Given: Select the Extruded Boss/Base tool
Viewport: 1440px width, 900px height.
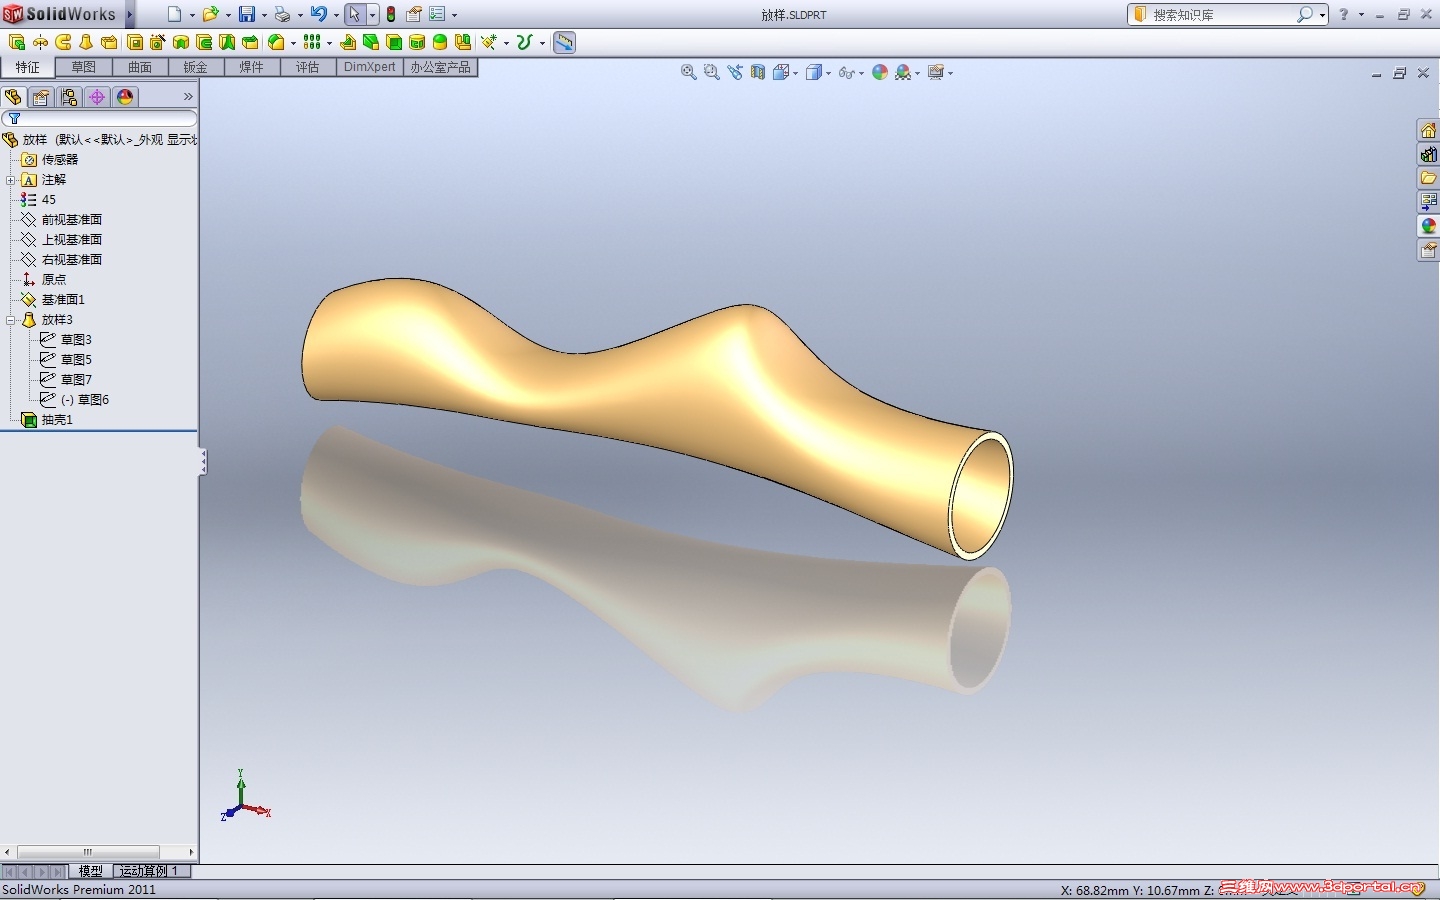Looking at the screenshot, I should pyautogui.click(x=17, y=42).
